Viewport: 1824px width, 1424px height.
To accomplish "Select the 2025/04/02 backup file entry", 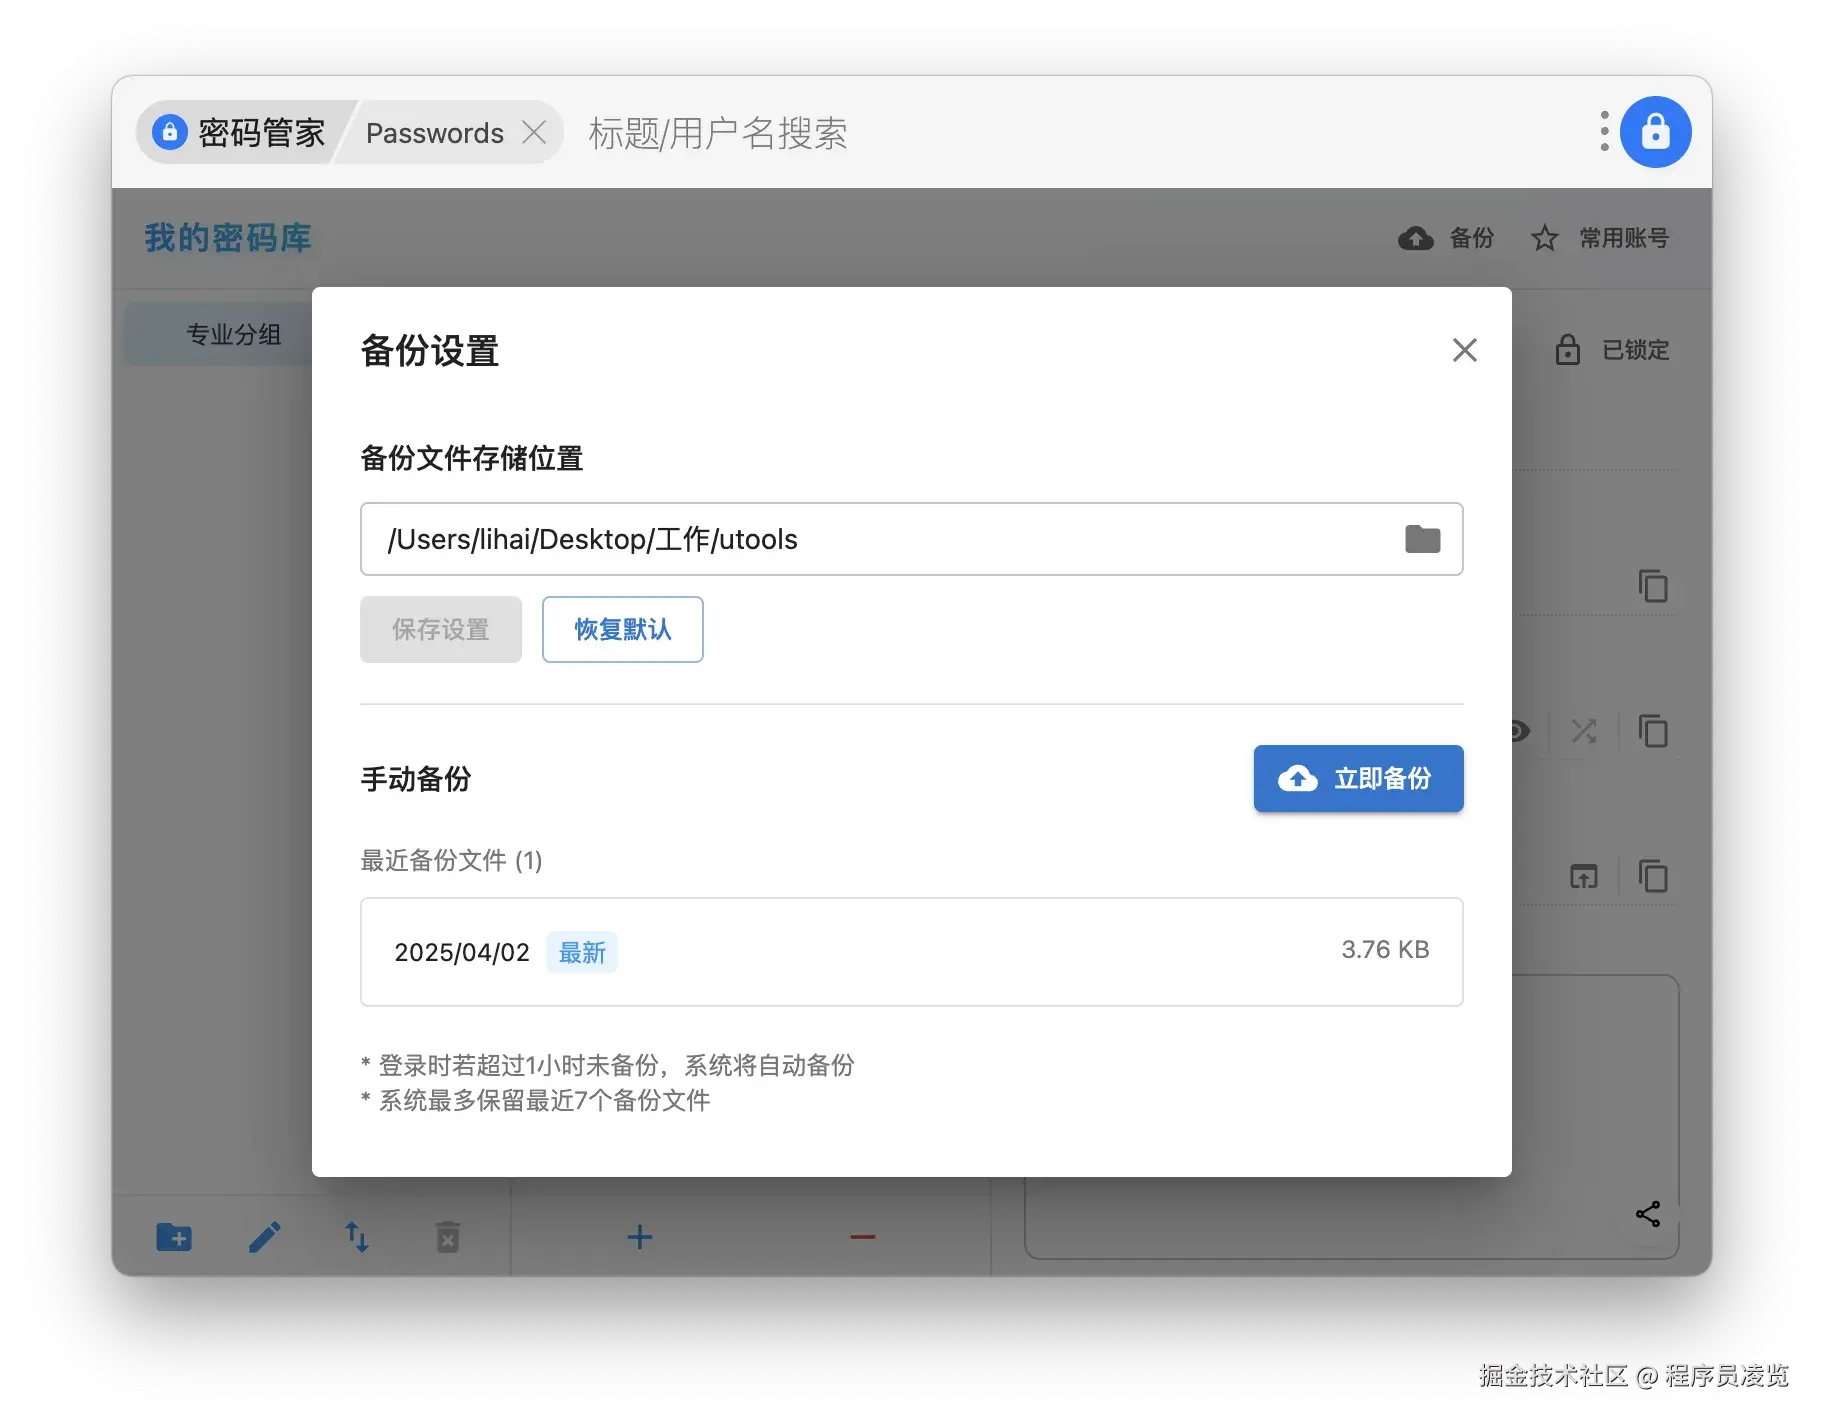I will tap(911, 951).
